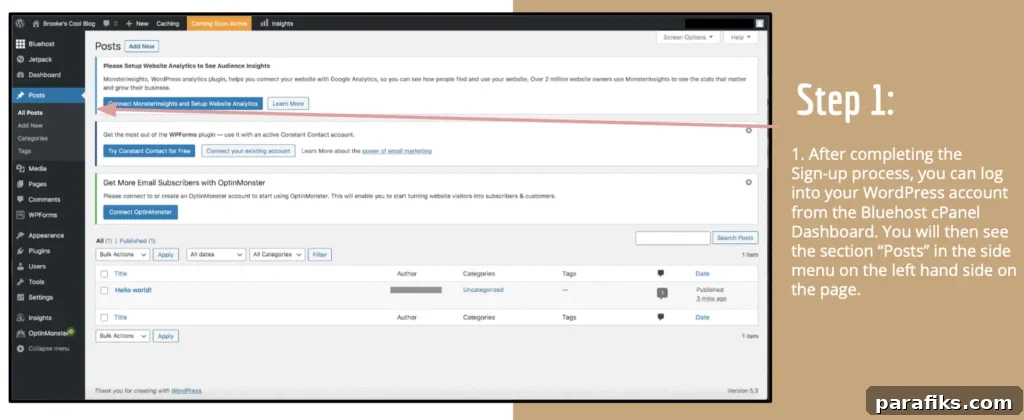
Task: Open Add New submenu item under Posts
Action: coord(30,125)
